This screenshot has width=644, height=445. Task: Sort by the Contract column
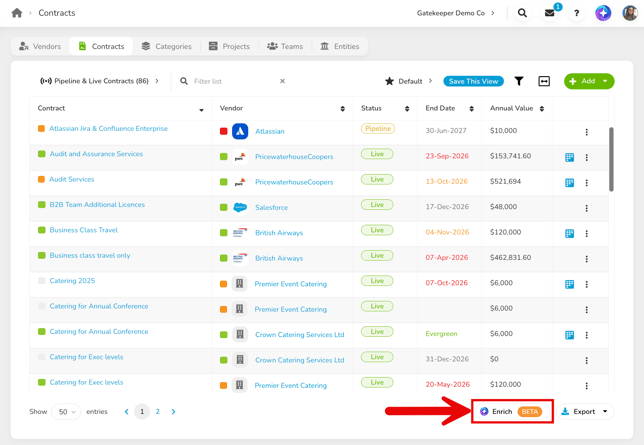tap(201, 109)
